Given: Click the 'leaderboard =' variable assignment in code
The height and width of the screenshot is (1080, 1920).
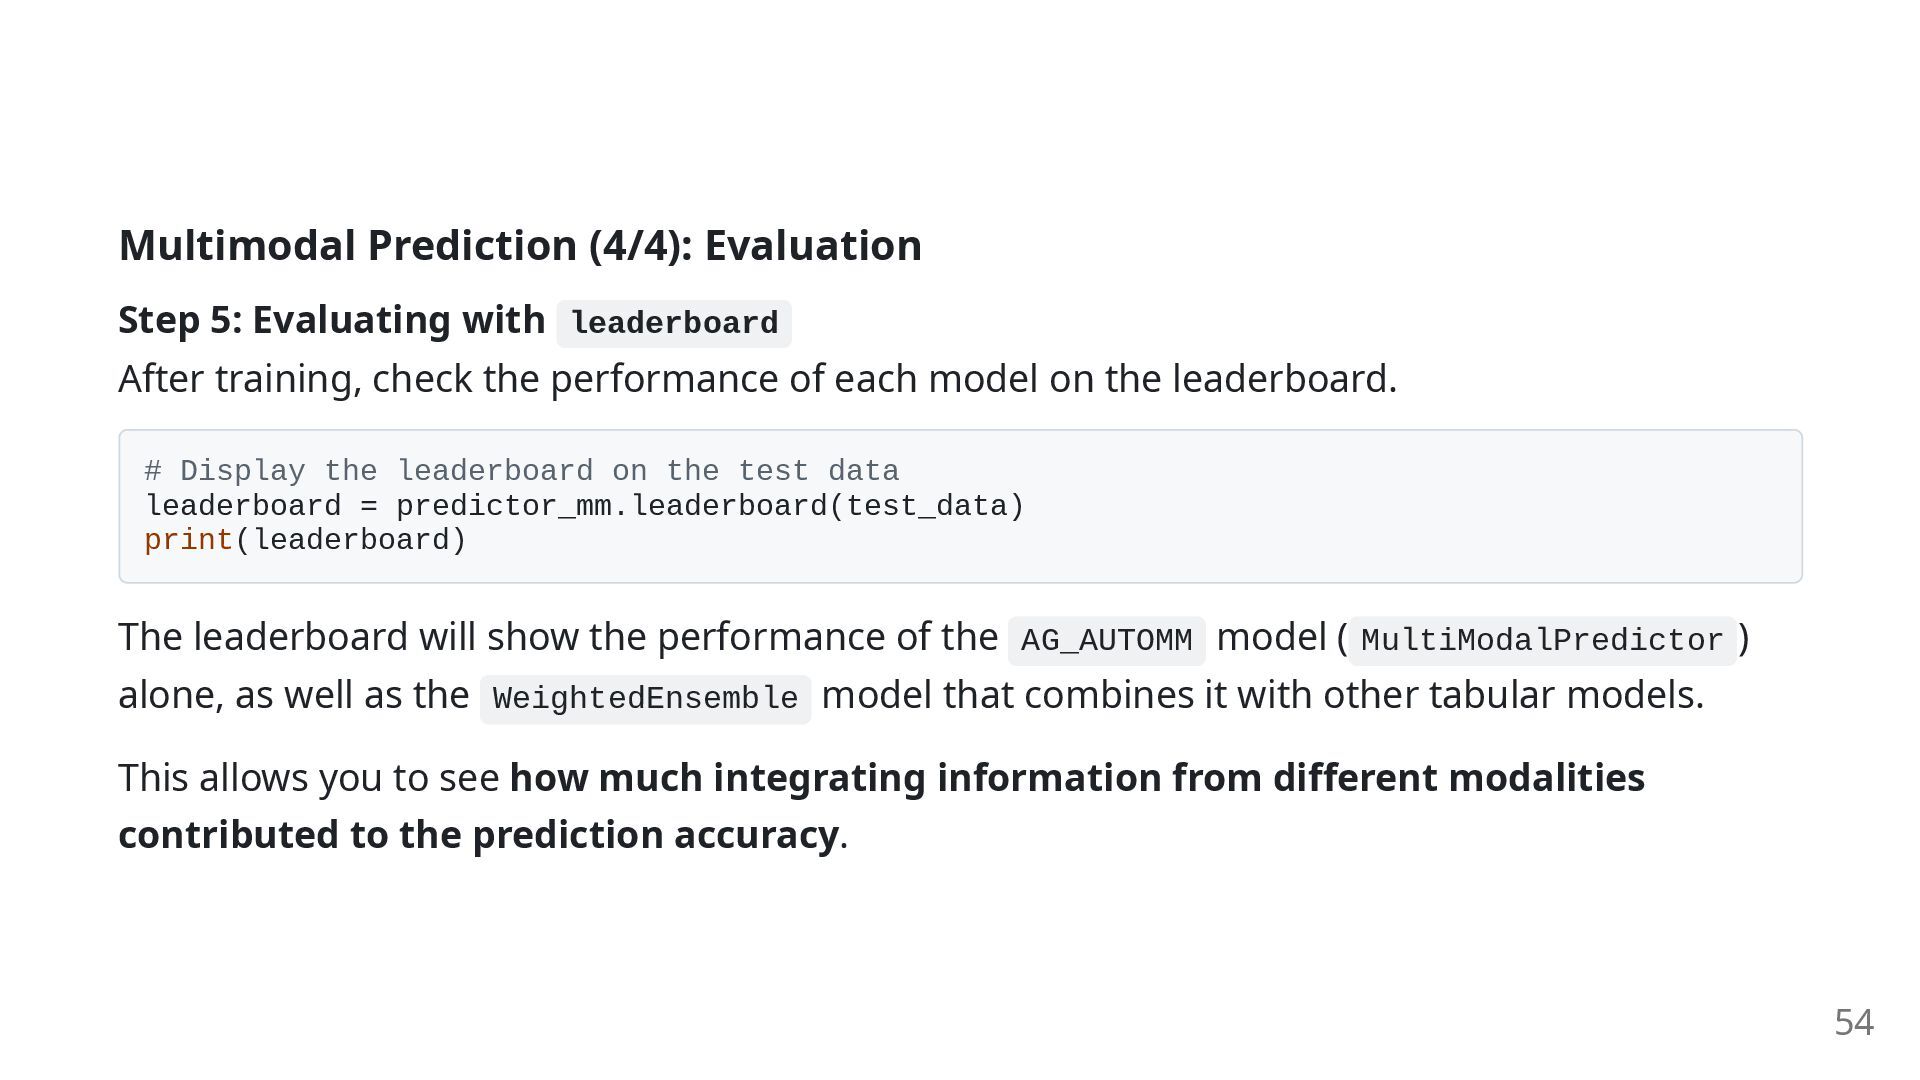Looking at the screenshot, I should [261, 506].
